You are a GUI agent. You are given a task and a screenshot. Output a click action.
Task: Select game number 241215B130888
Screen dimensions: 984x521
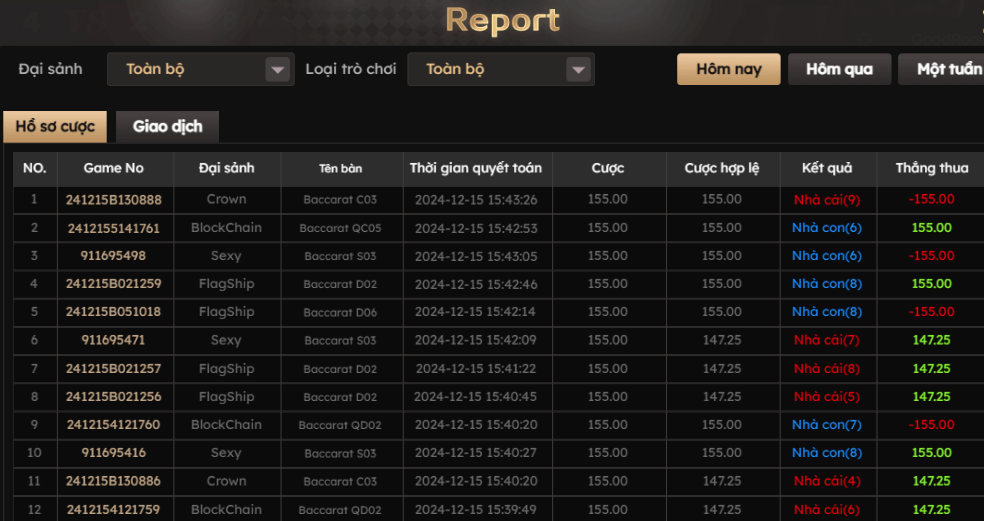114,200
